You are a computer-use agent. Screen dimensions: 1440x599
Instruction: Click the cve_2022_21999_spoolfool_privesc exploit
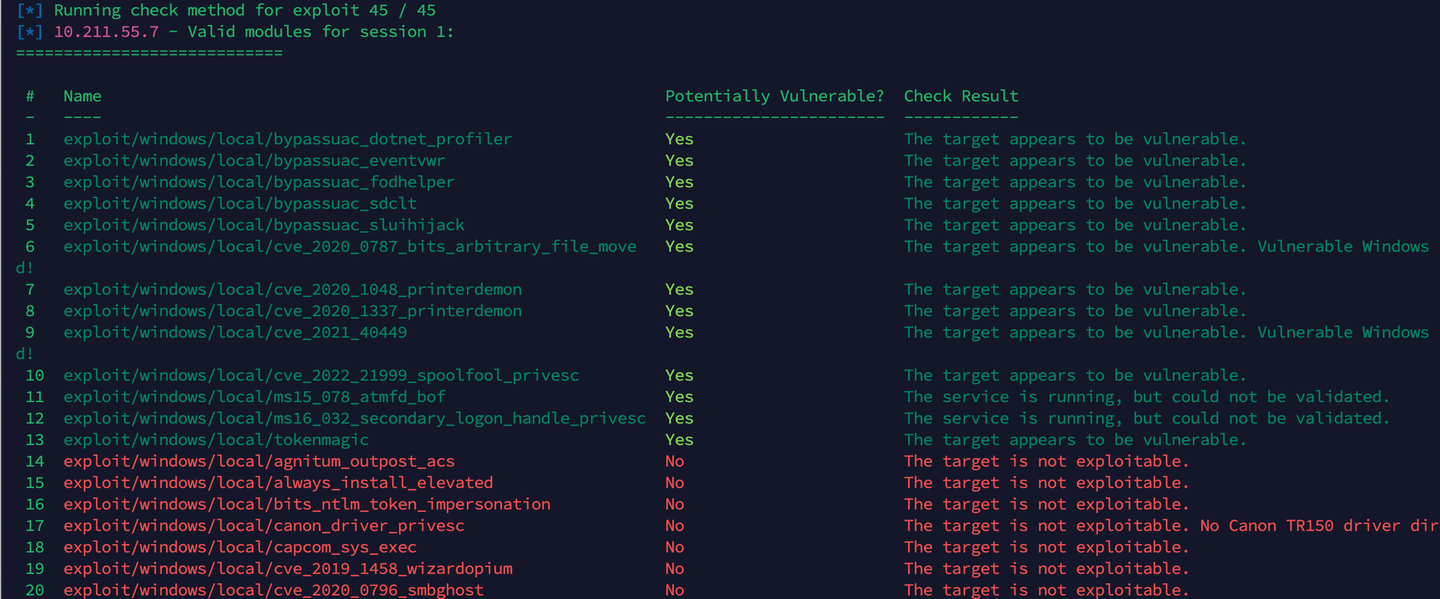coord(321,376)
